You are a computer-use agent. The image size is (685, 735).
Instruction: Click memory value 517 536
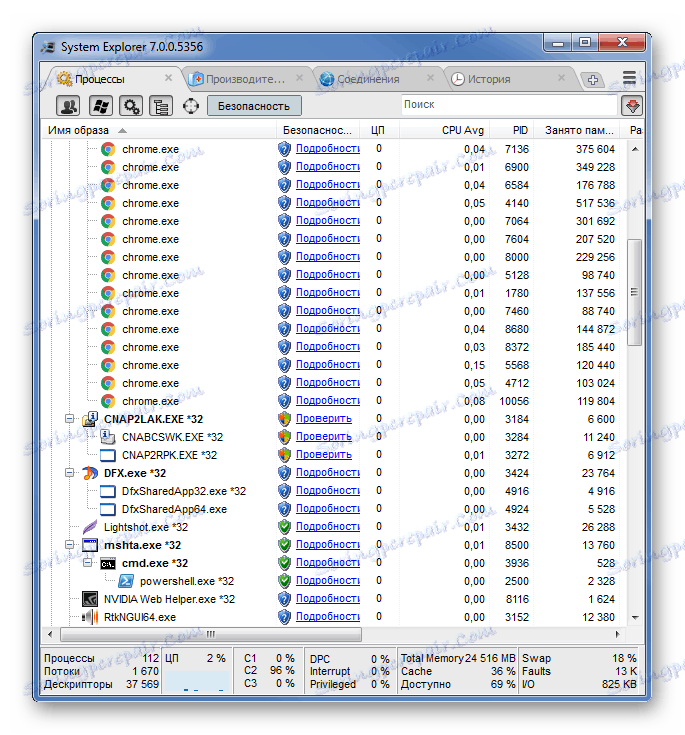pos(595,203)
